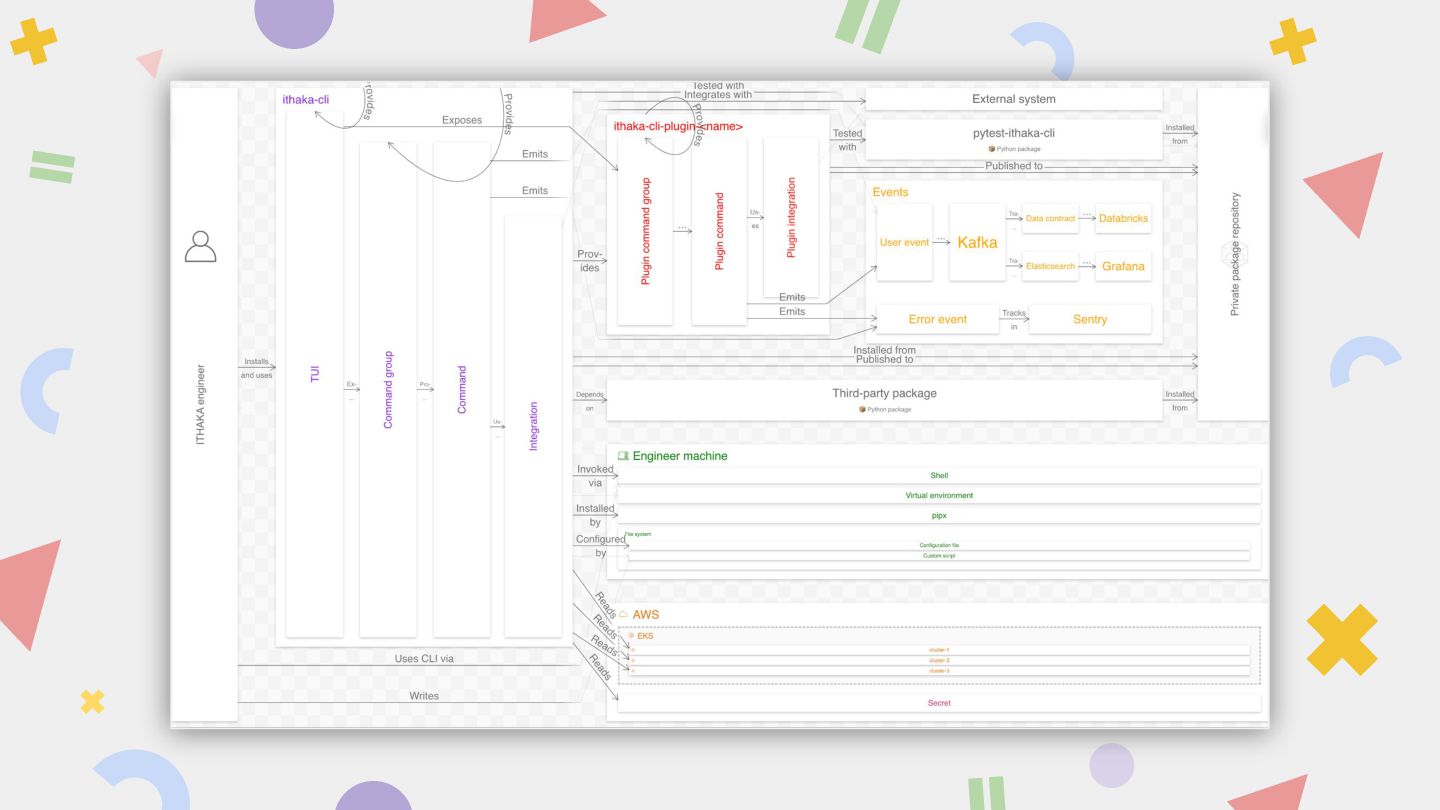Viewport: 1440px width, 810px height.
Task: Select the User event node
Action: [x=904, y=242]
